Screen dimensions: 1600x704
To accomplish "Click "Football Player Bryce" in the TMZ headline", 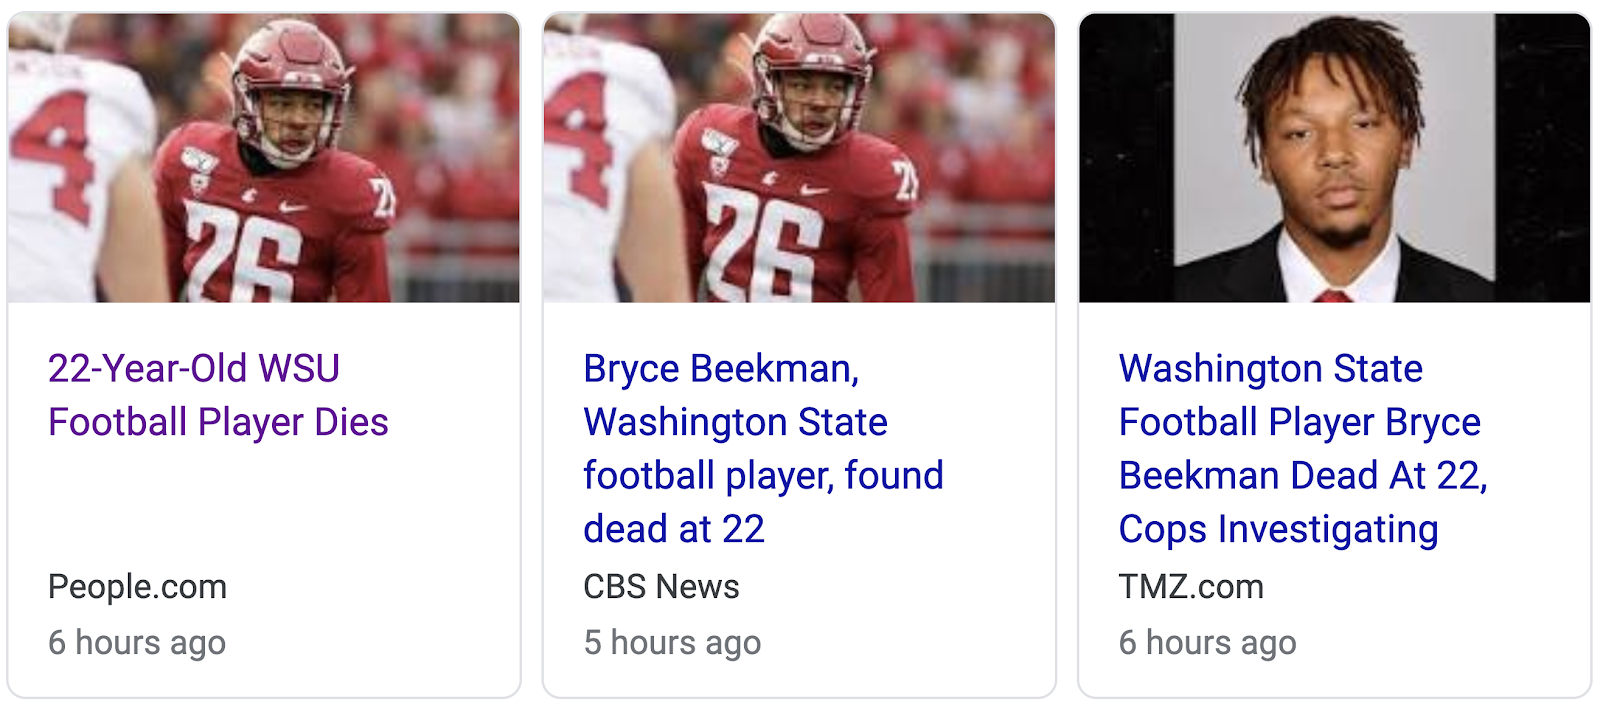I will pos(1299,422).
